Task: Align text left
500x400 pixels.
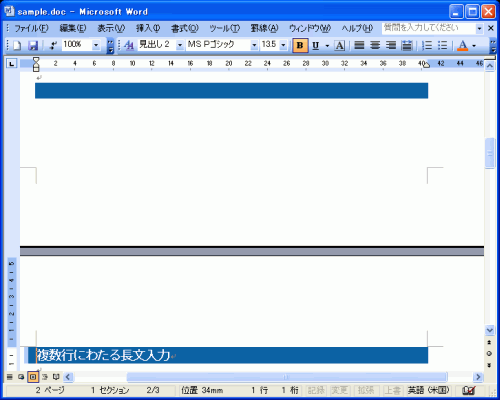Action: pos(359,45)
